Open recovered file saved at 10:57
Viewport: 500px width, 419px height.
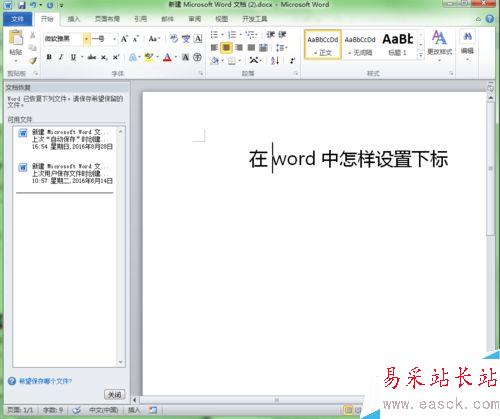point(66,173)
